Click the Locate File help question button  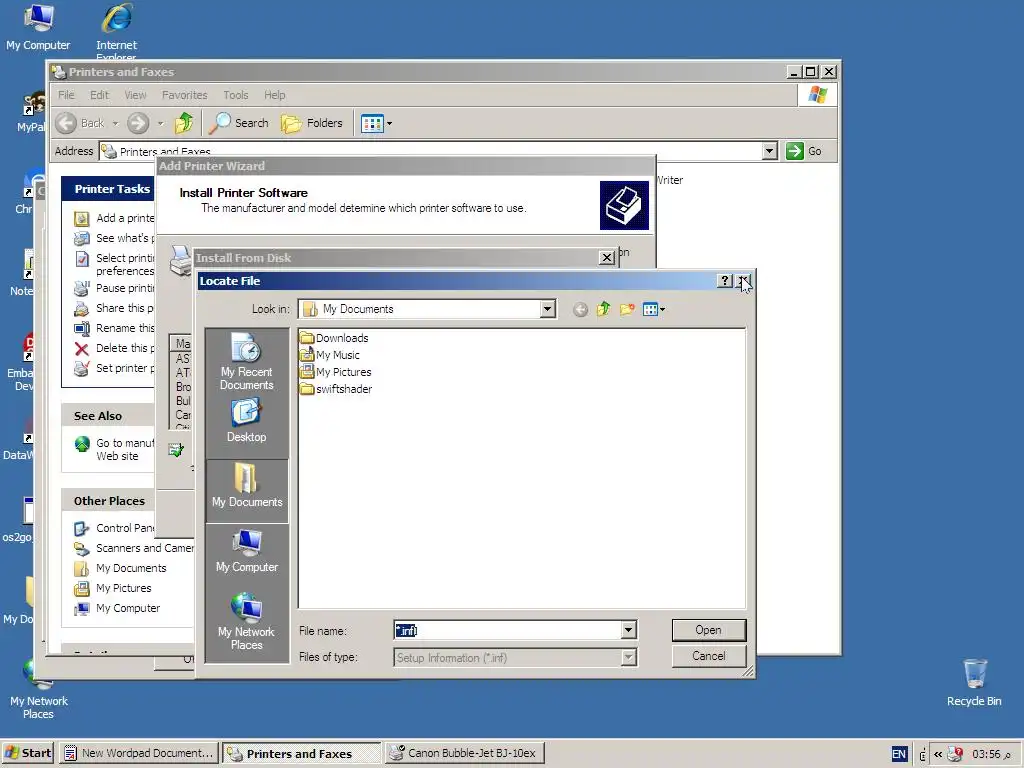[725, 281]
